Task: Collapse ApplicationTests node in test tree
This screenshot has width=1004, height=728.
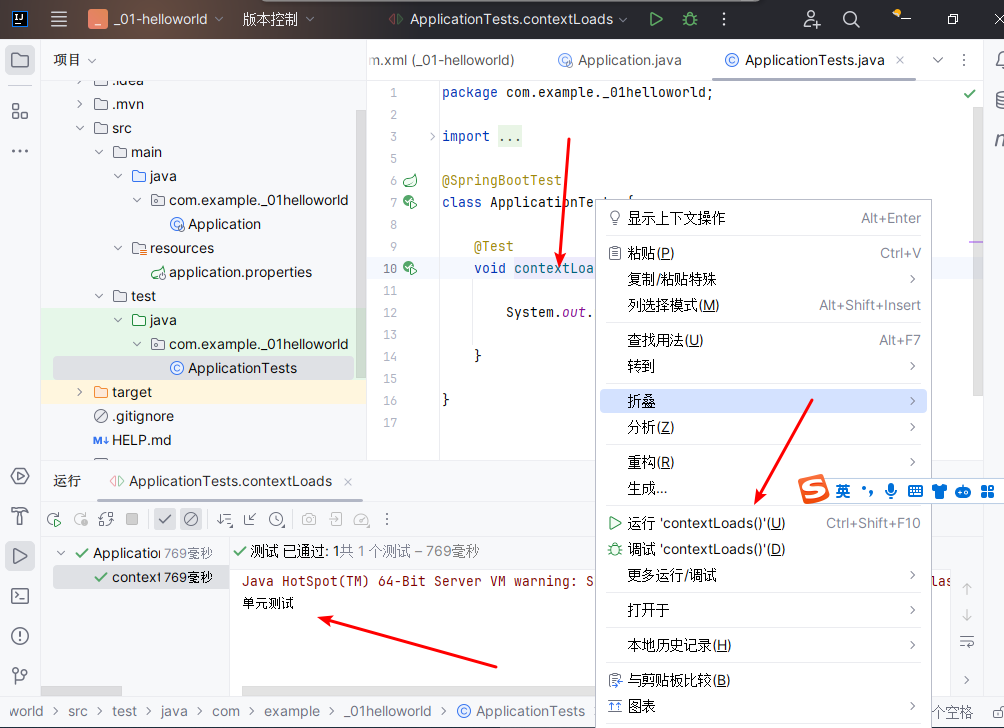Action: [x=61, y=553]
